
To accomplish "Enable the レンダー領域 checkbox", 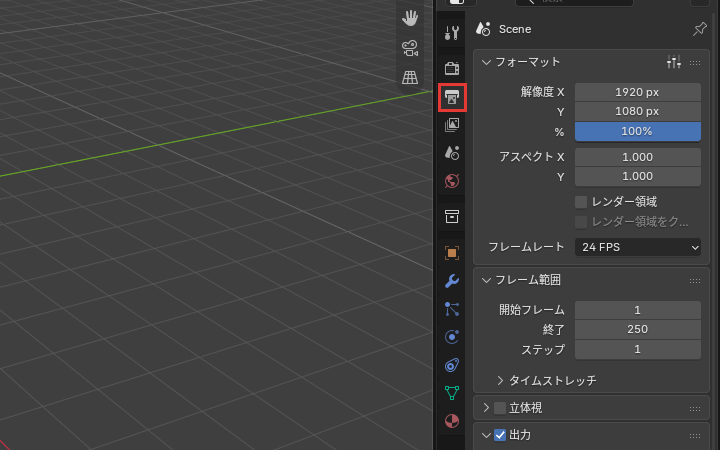I will [581, 202].
